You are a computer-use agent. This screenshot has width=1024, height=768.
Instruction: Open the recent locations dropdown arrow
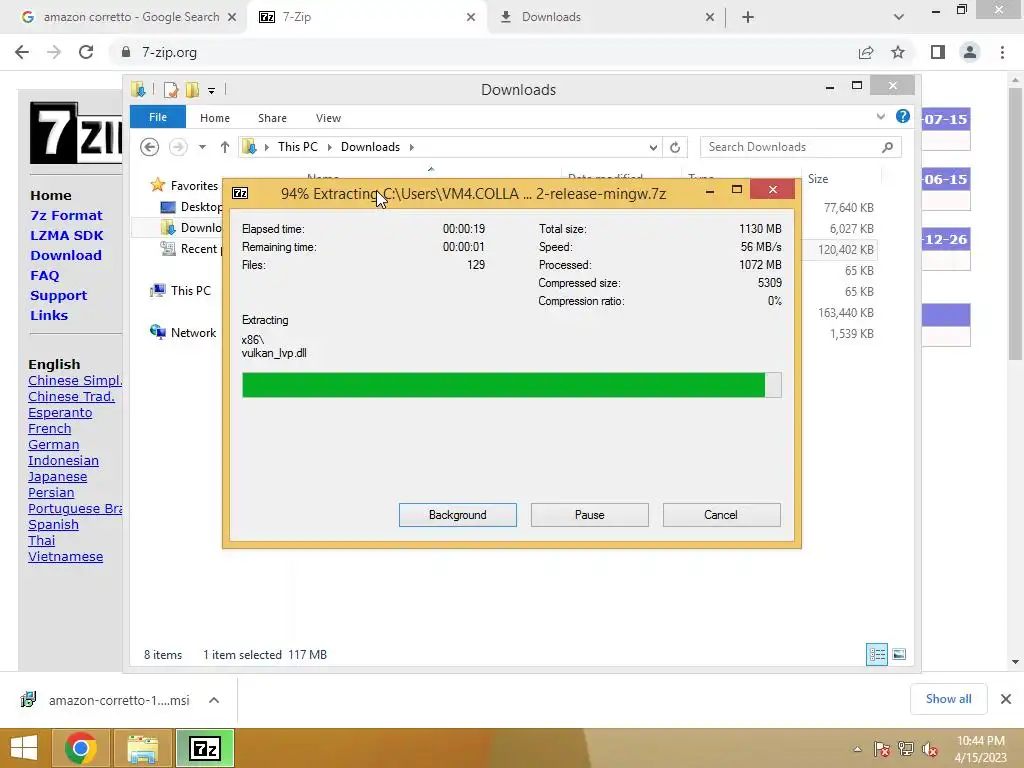[x=202, y=147]
